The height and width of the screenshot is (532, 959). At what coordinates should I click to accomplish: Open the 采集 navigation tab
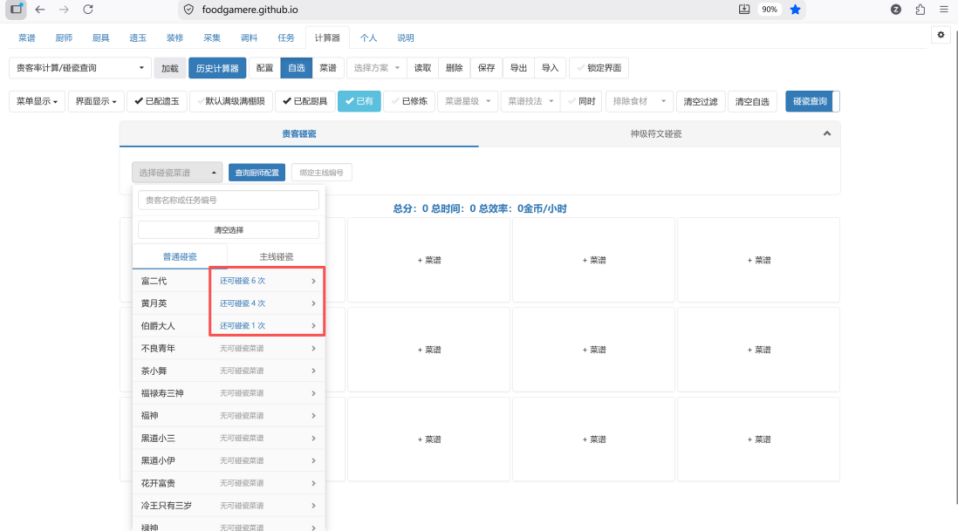(212, 38)
